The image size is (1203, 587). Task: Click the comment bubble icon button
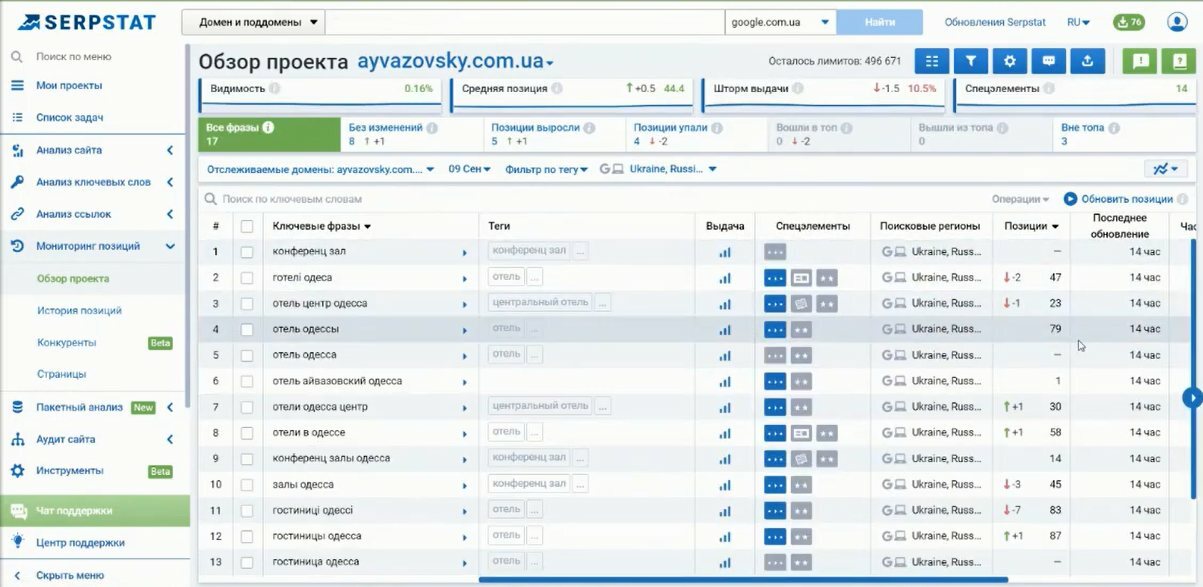[x=1048, y=61]
